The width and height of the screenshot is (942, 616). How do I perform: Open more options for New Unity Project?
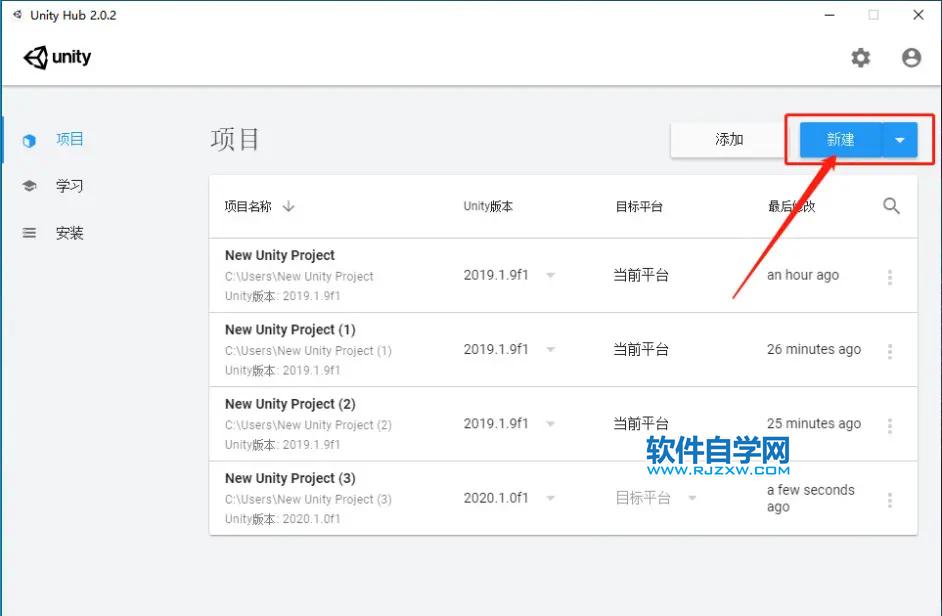[x=889, y=277]
